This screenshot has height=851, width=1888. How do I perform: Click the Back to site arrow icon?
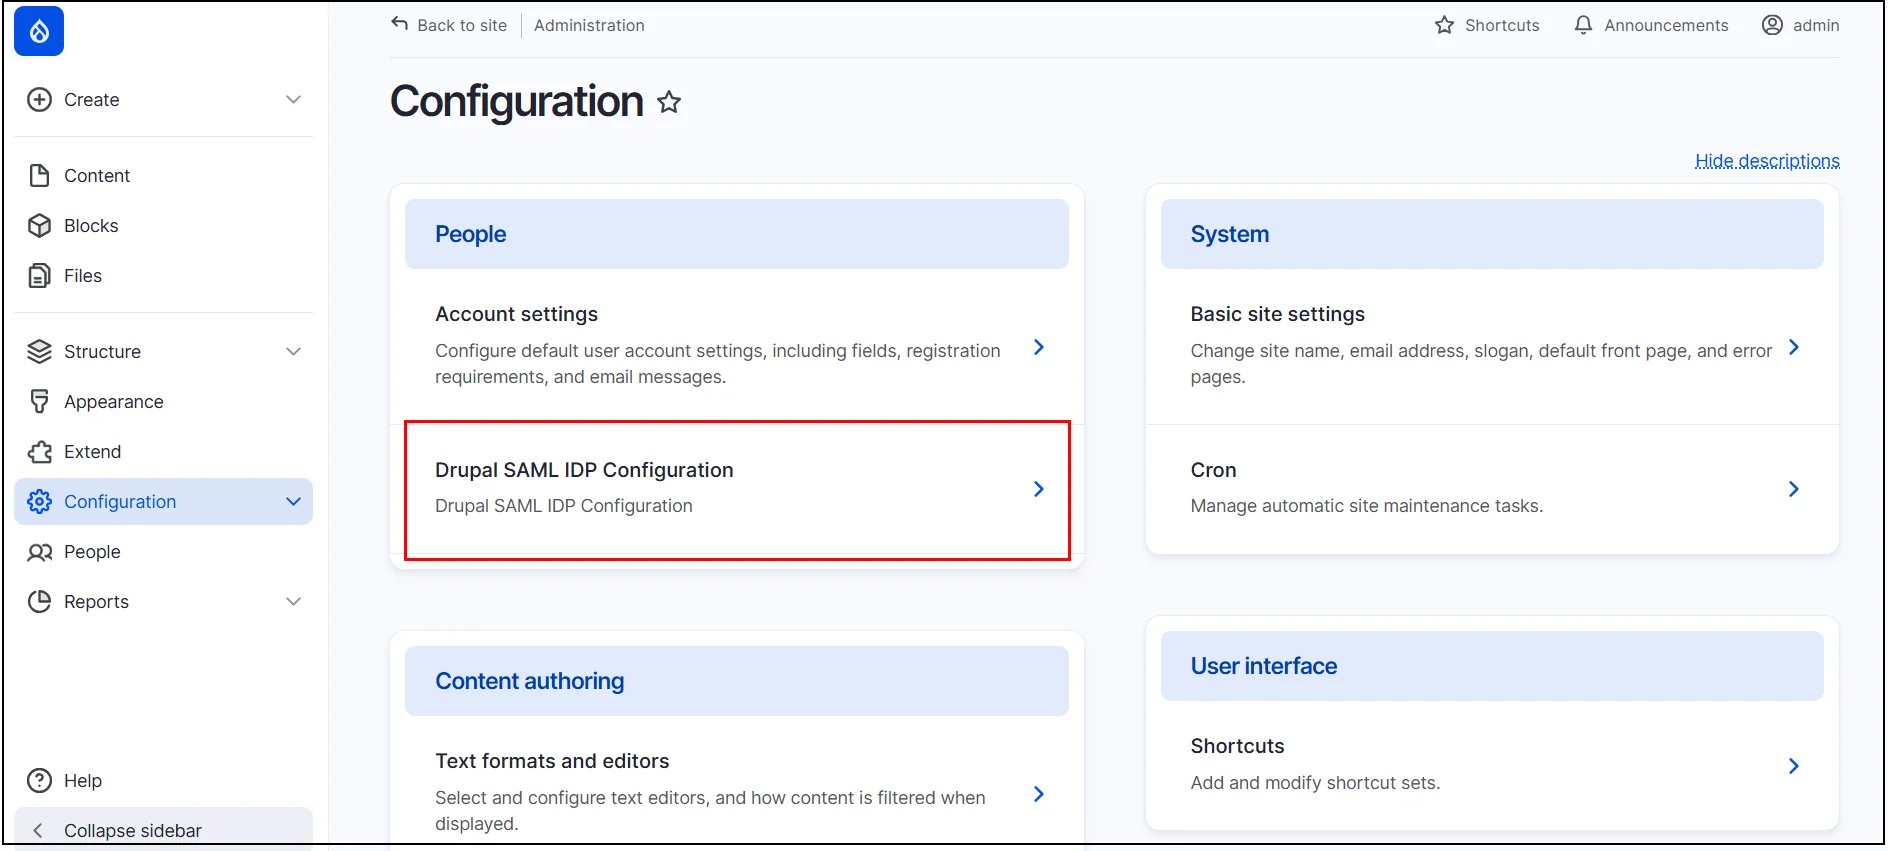(x=400, y=24)
